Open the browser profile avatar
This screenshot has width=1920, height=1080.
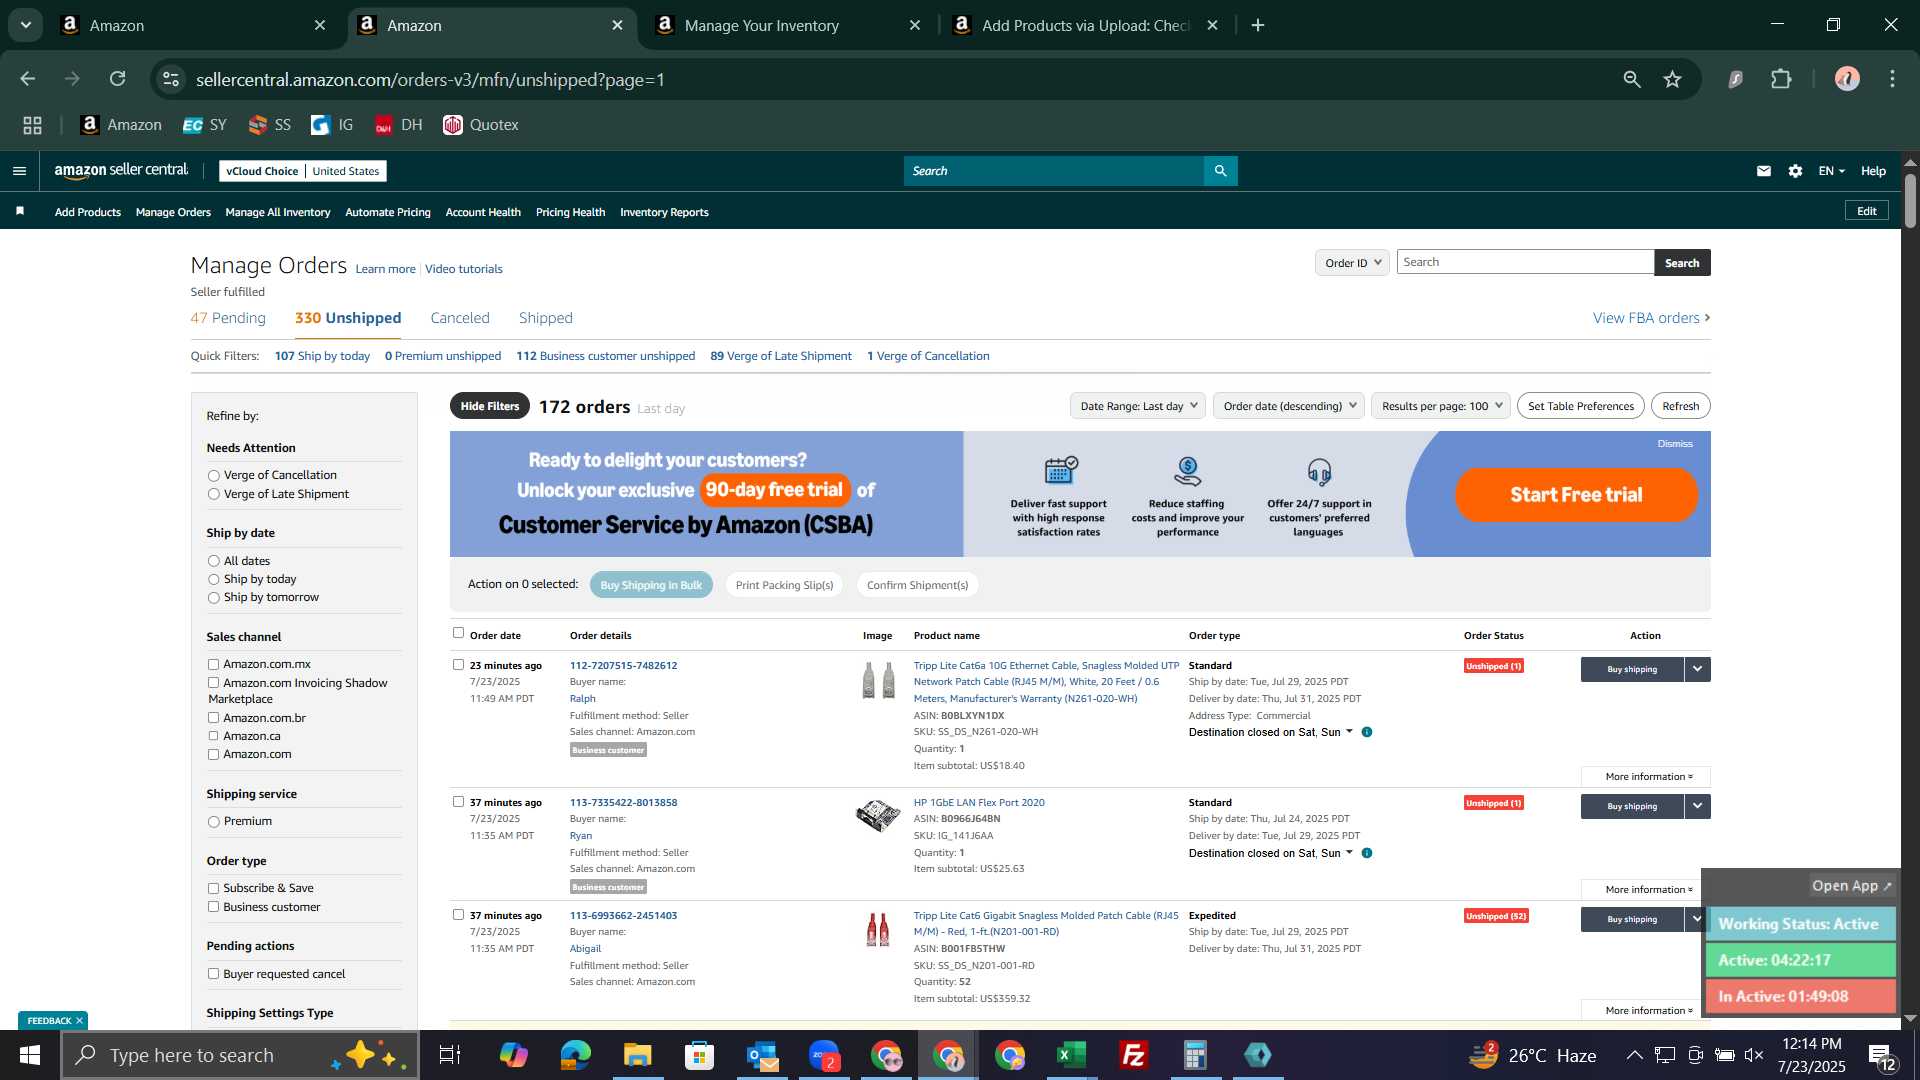click(x=1847, y=79)
